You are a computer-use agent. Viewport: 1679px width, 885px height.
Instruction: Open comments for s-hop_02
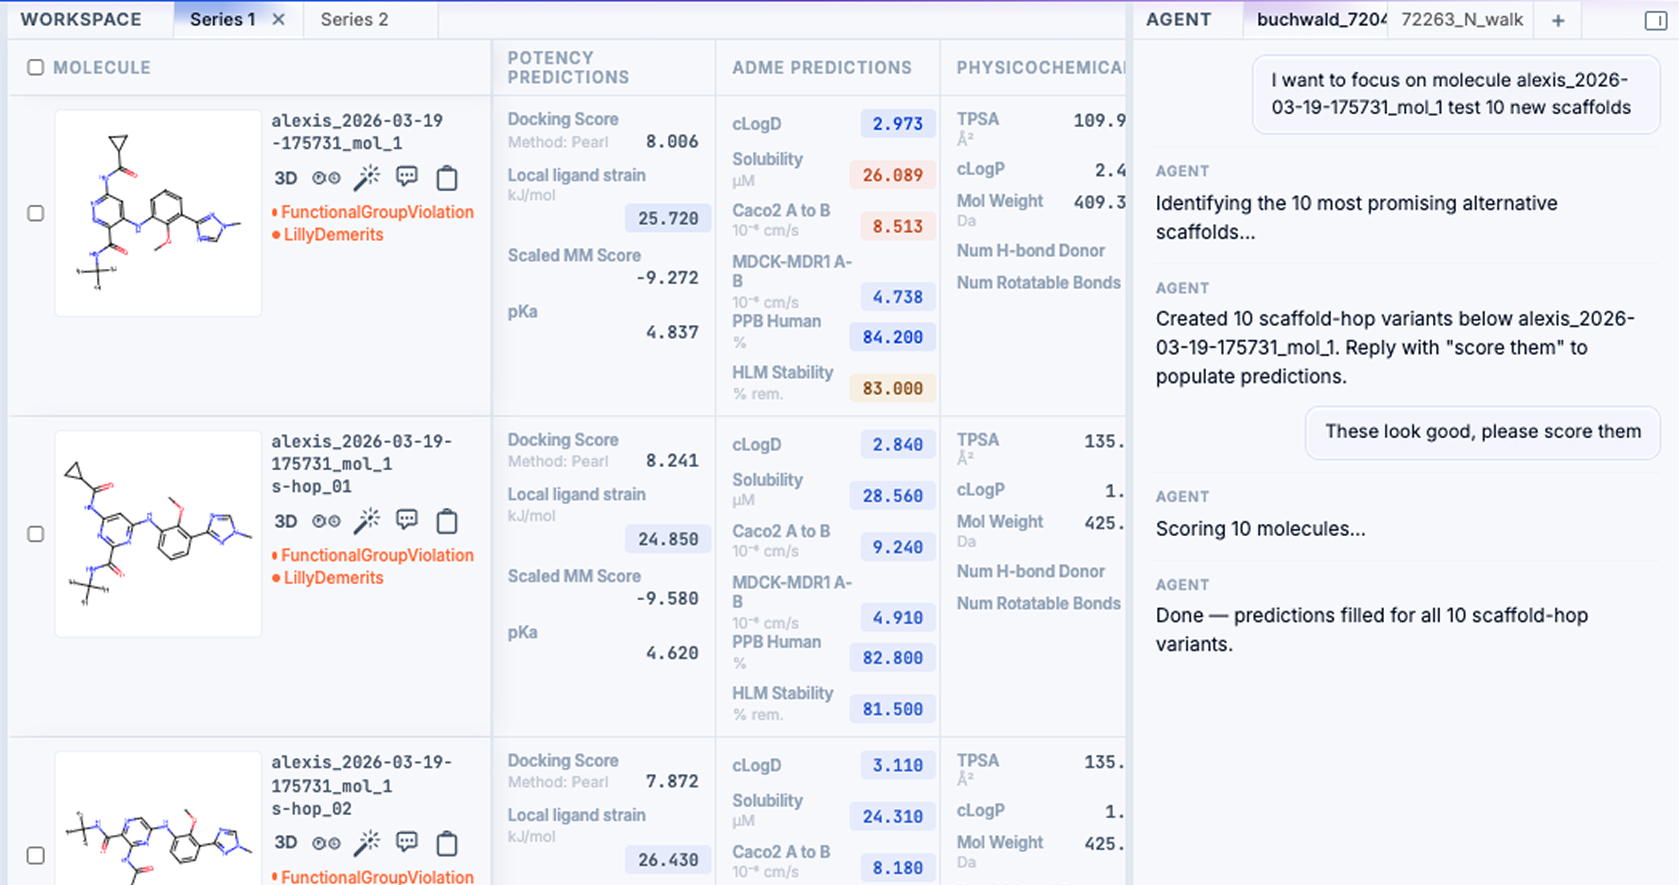(x=406, y=842)
